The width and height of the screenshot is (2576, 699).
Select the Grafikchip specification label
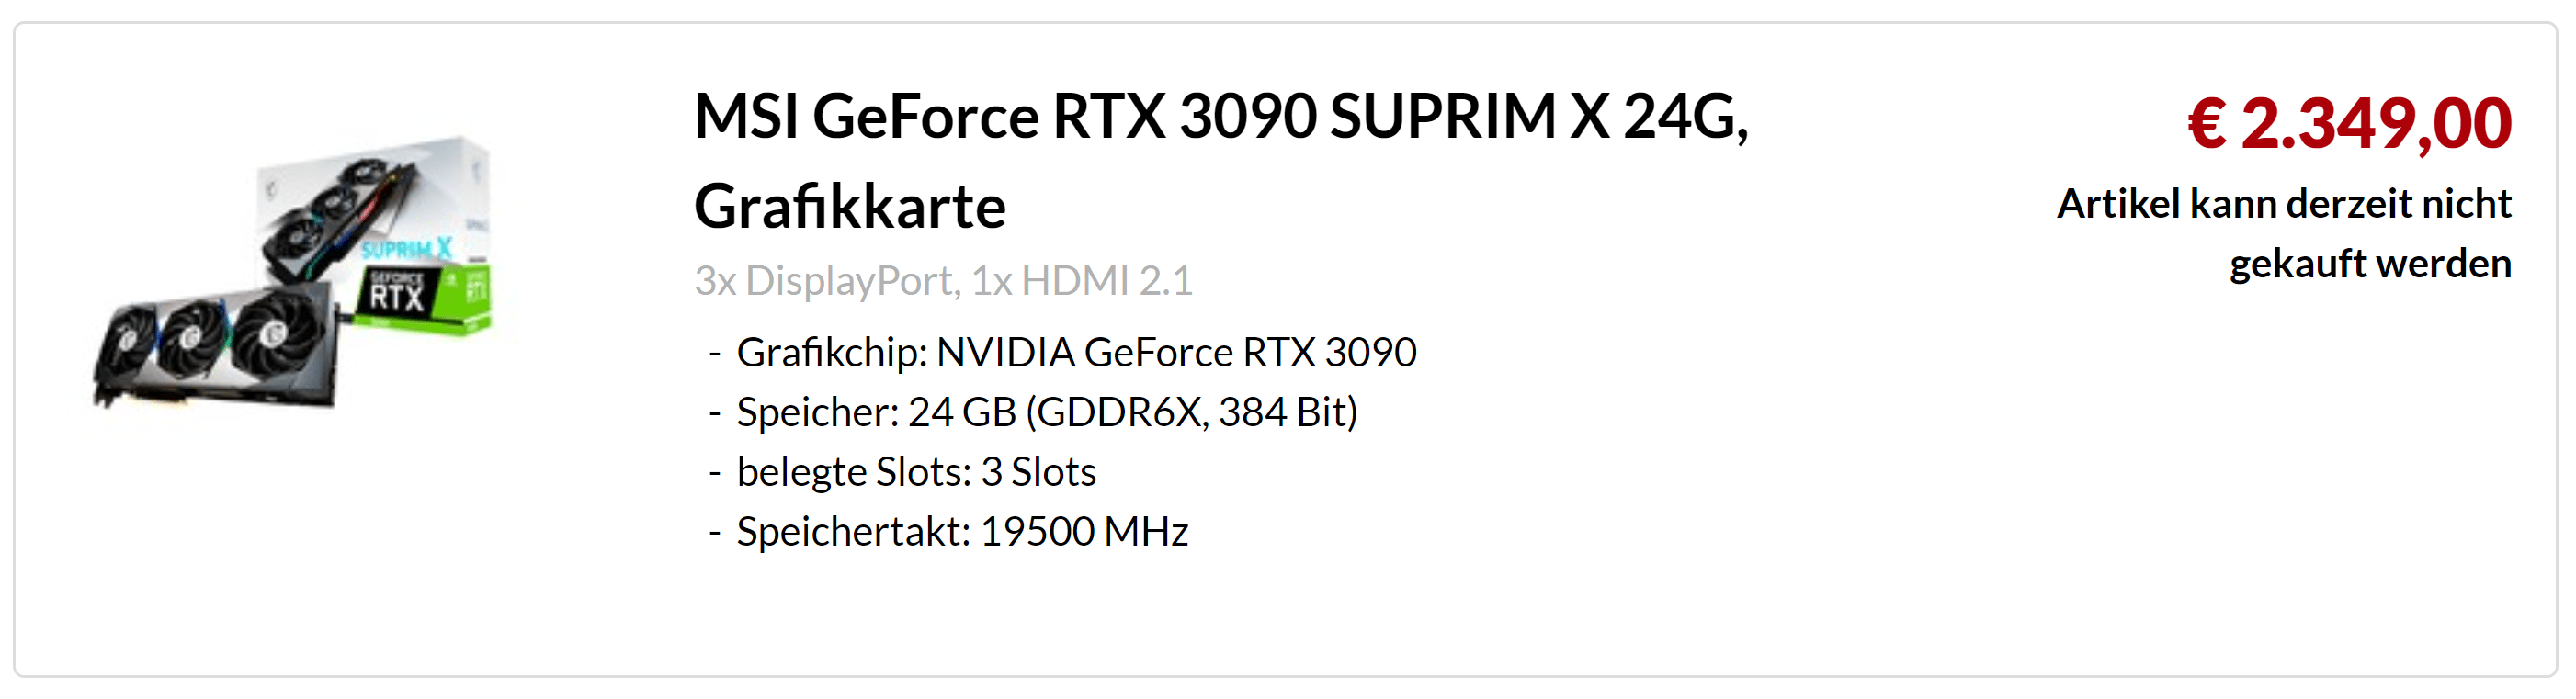(x=833, y=353)
